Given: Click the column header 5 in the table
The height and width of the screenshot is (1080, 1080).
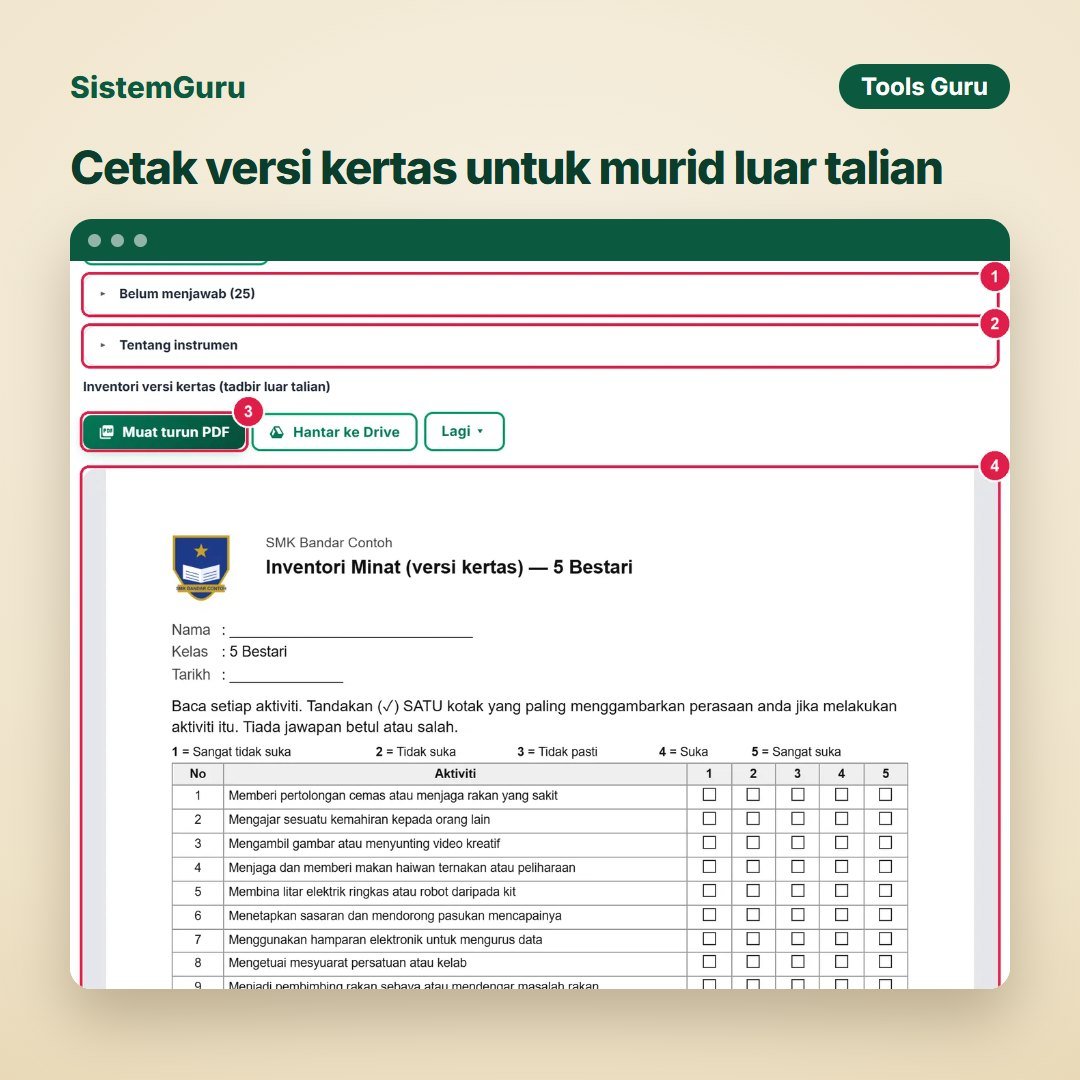Looking at the screenshot, I should click(886, 773).
